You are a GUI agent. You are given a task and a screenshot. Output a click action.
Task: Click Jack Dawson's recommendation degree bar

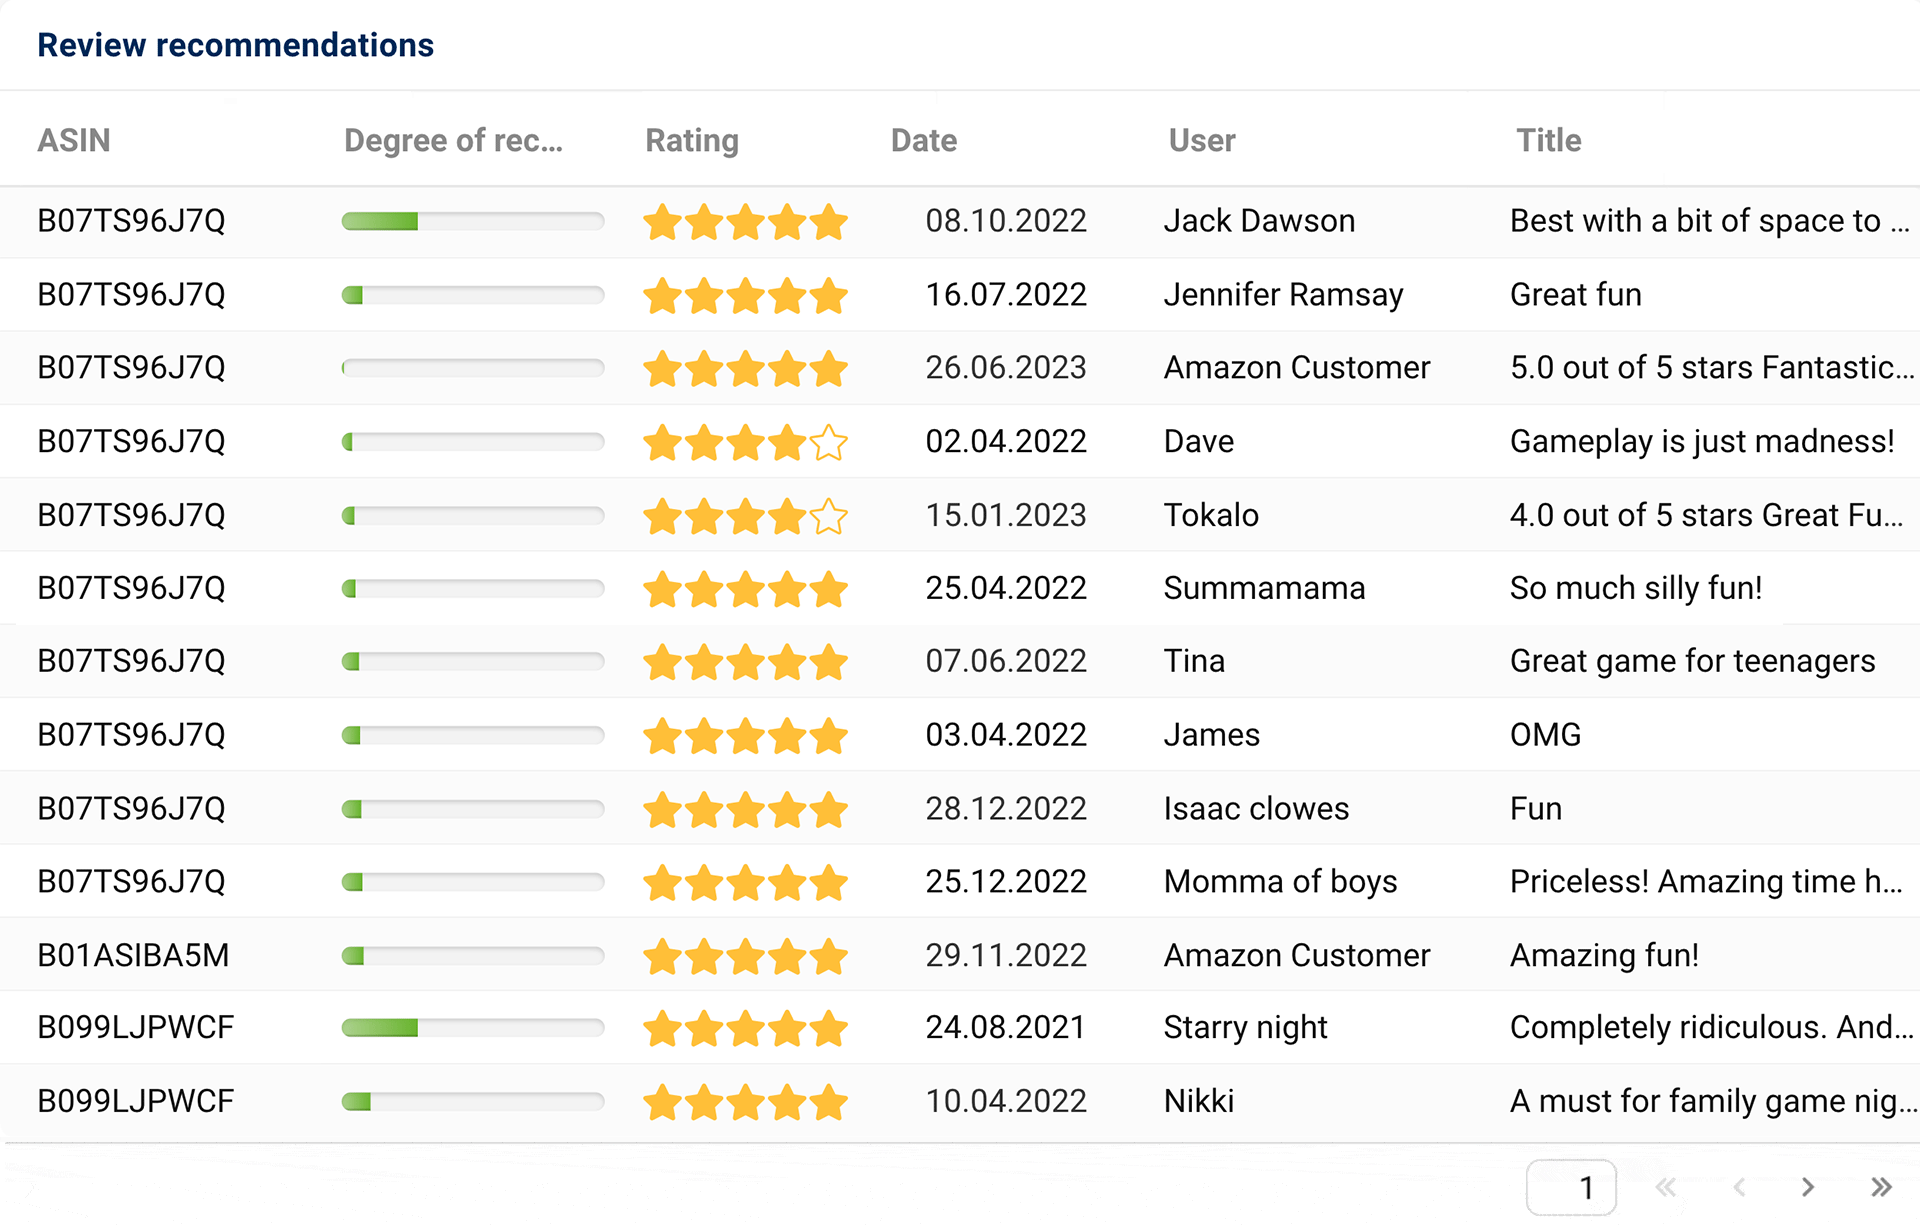[473, 221]
